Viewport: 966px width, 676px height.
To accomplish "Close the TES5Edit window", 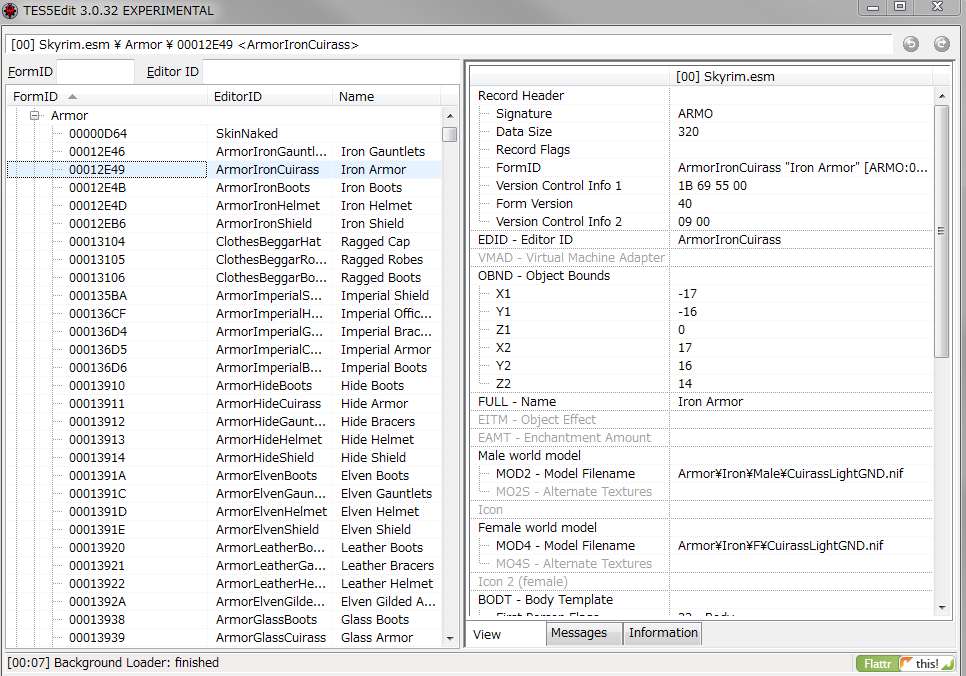I will pos(938,7).
